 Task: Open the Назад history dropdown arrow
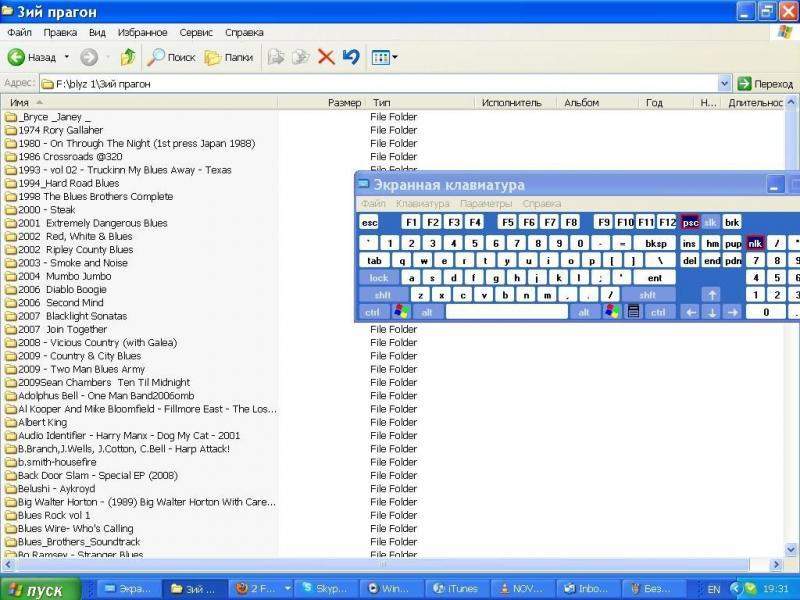pyautogui.click(x=67, y=57)
